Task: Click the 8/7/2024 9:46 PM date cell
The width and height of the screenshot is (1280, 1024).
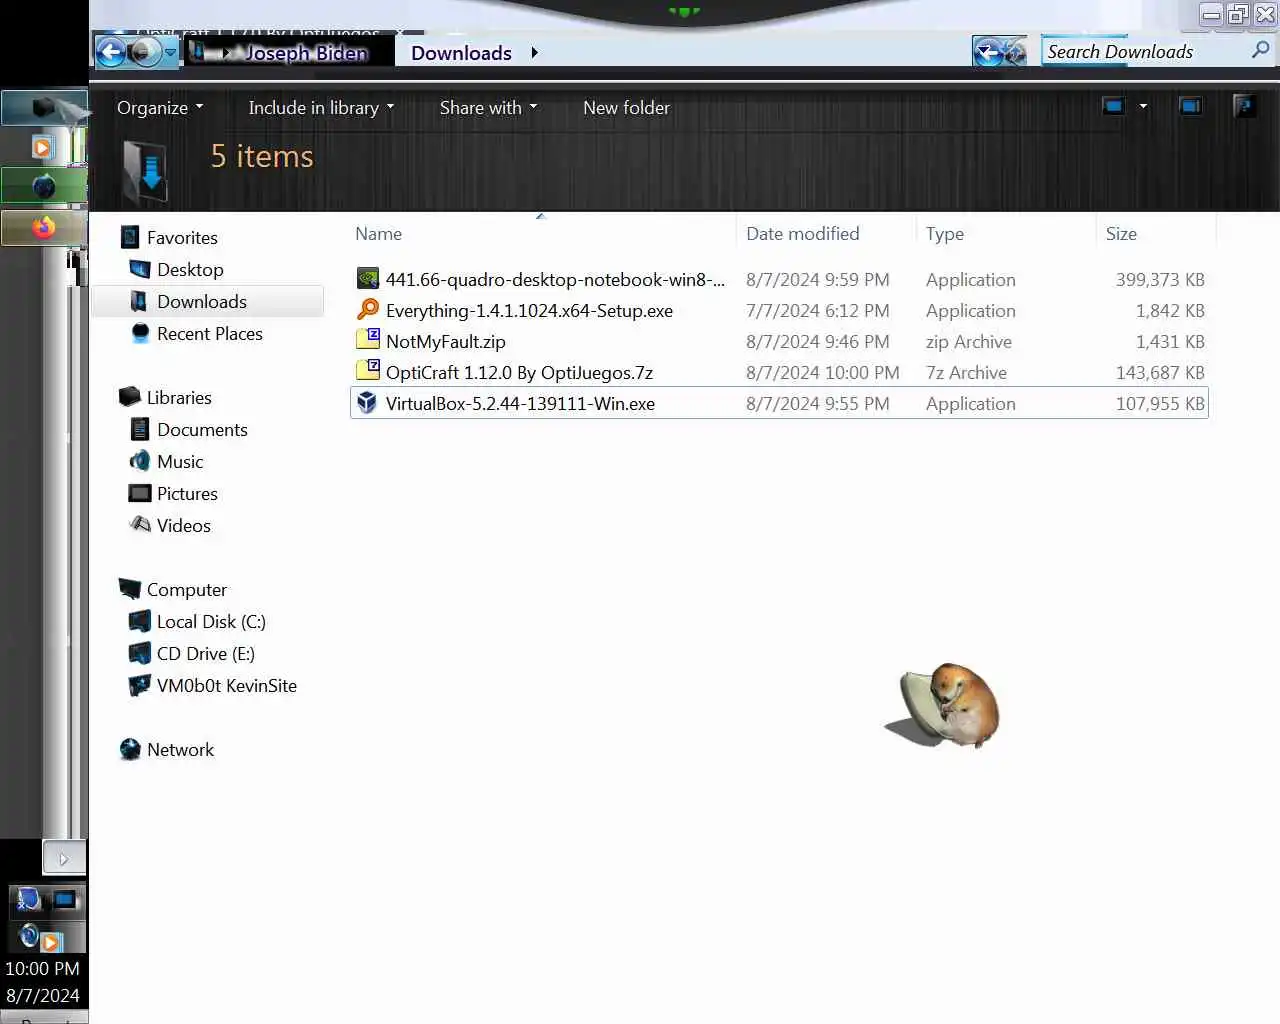Action: click(x=817, y=341)
